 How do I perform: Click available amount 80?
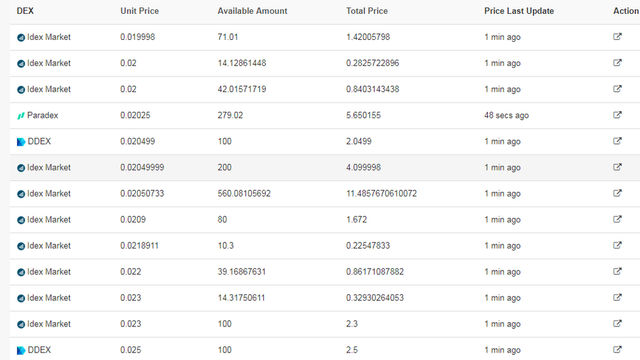tap(222, 220)
